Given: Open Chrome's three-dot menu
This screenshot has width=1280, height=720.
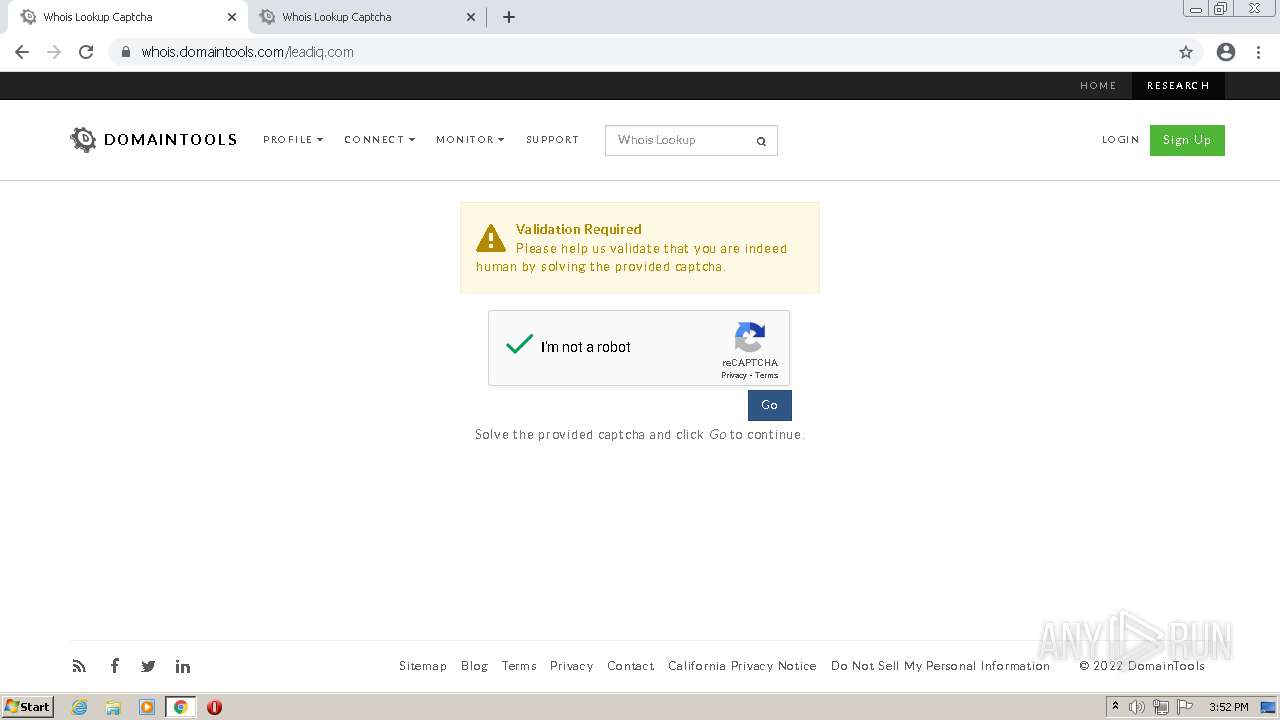Looking at the screenshot, I should pyautogui.click(x=1259, y=52).
